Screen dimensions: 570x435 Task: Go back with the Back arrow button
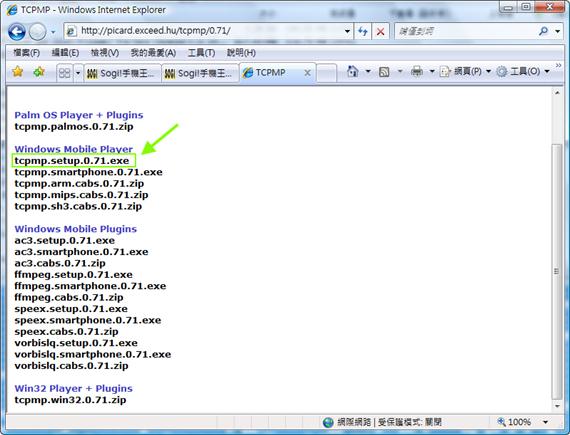pyautogui.click(x=17, y=32)
